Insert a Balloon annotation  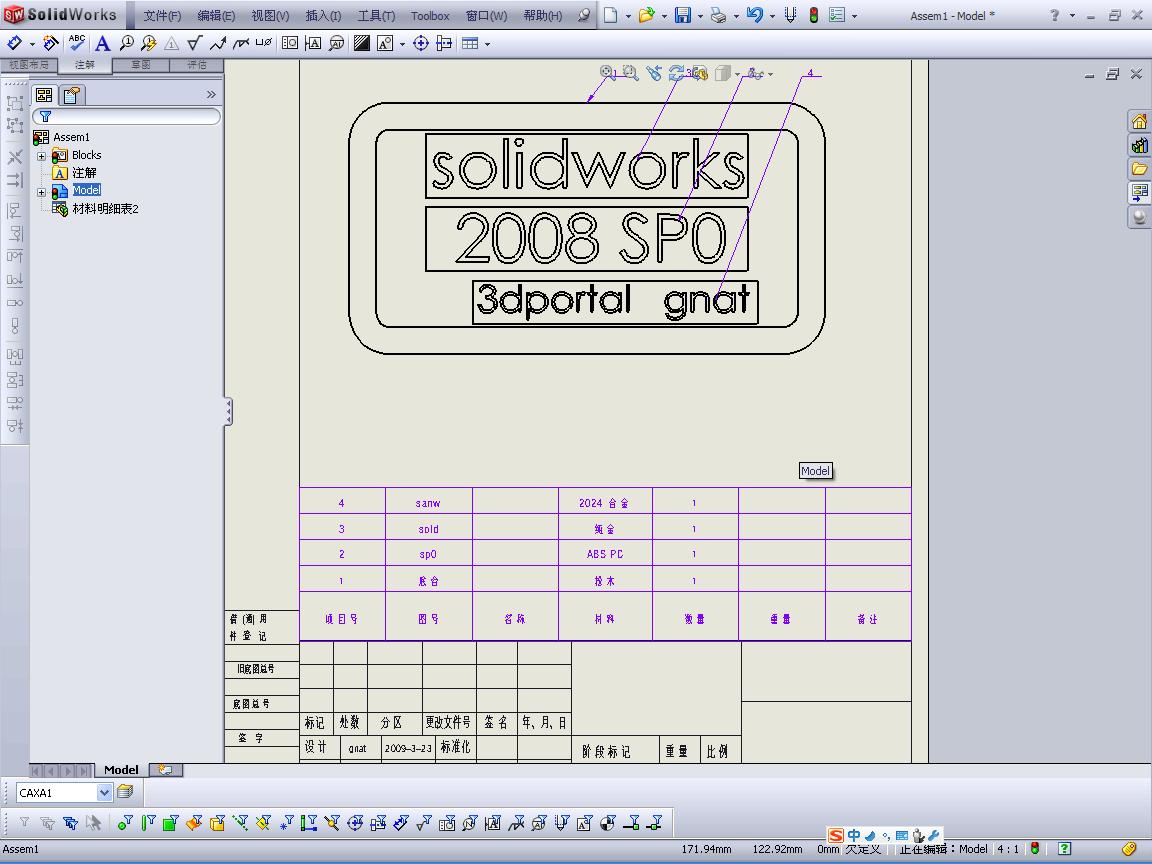point(126,43)
